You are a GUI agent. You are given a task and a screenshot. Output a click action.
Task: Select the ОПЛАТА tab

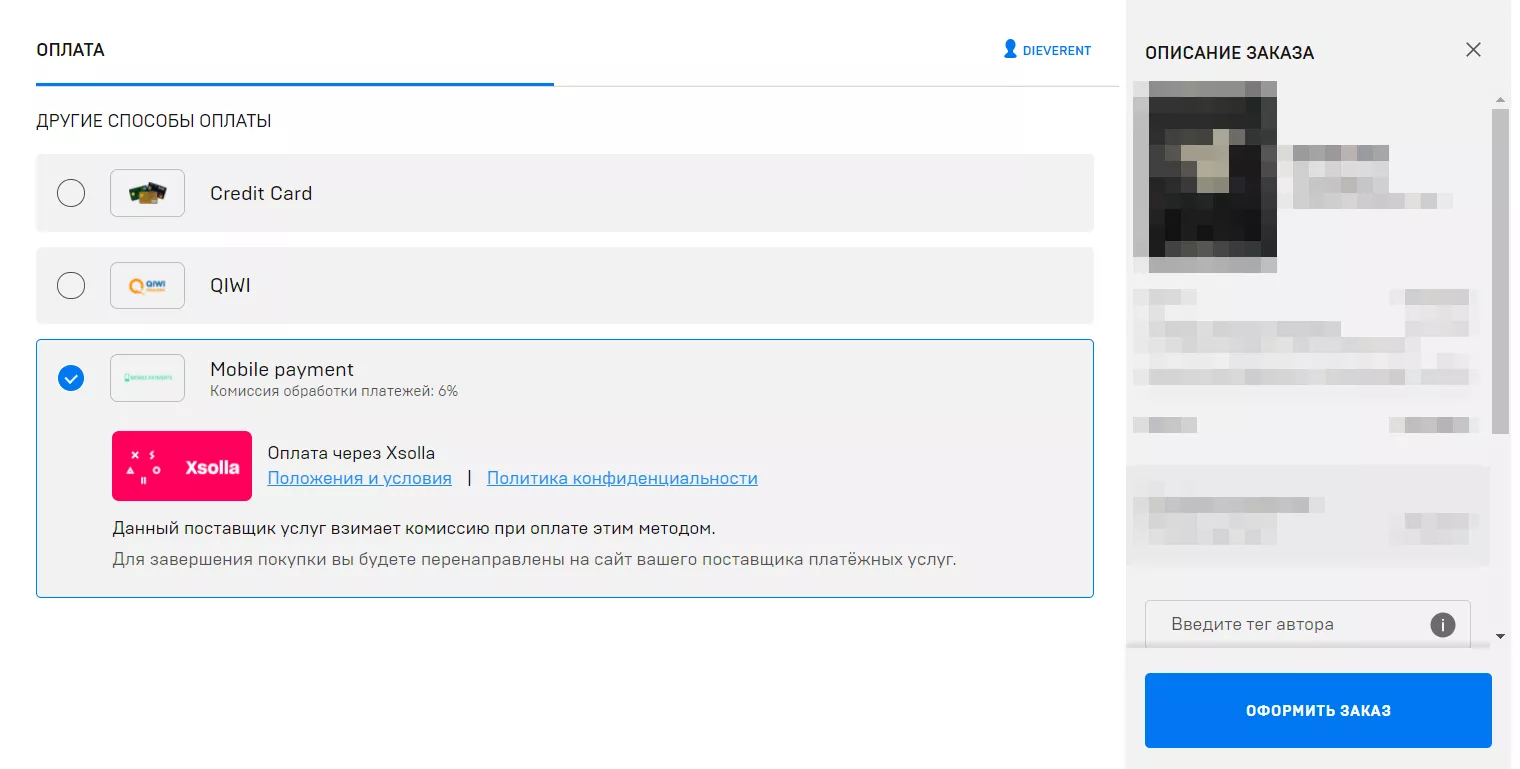[70, 50]
